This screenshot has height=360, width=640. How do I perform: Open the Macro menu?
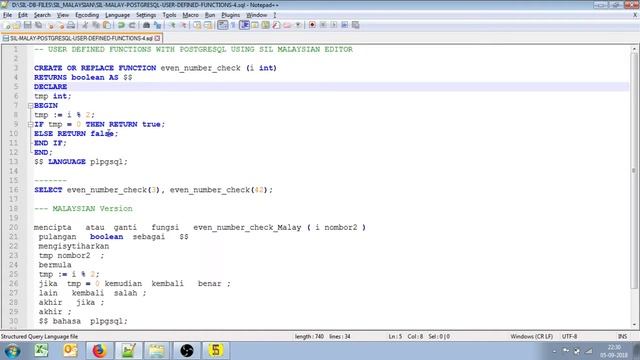[190, 15]
